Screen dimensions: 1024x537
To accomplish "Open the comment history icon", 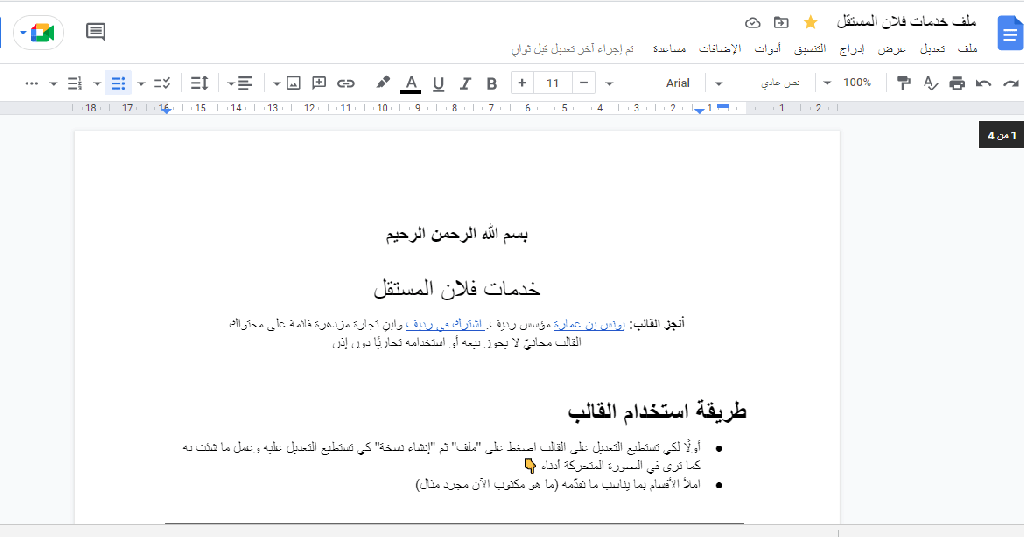I will pyautogui.click(x=95, y=31).
